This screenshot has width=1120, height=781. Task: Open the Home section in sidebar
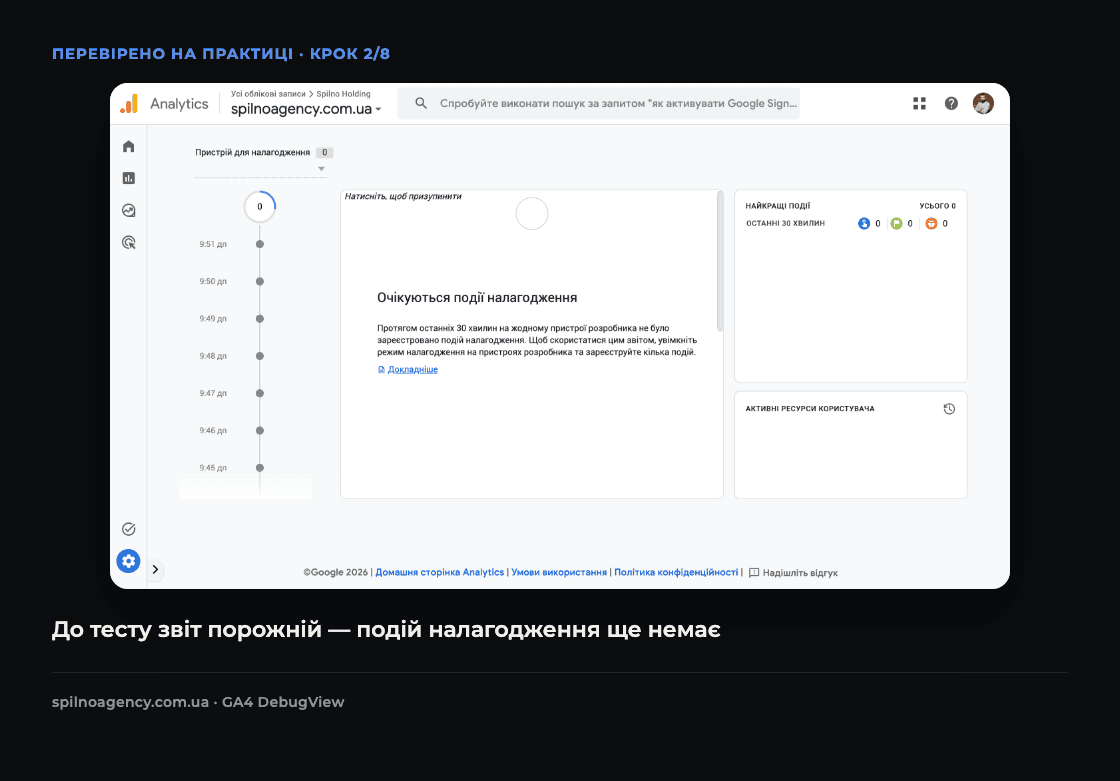click(x=129, y=146)
